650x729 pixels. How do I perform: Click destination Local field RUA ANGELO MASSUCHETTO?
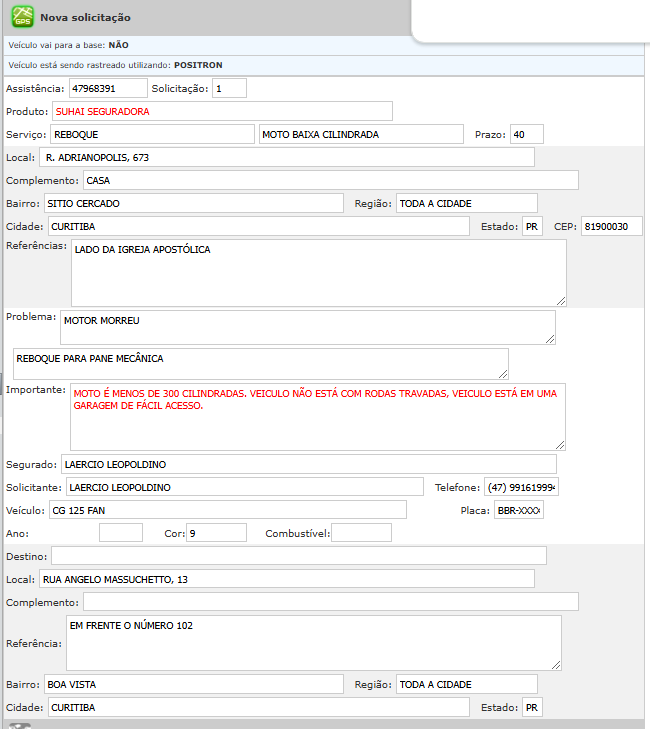click(x=287, y=579)
